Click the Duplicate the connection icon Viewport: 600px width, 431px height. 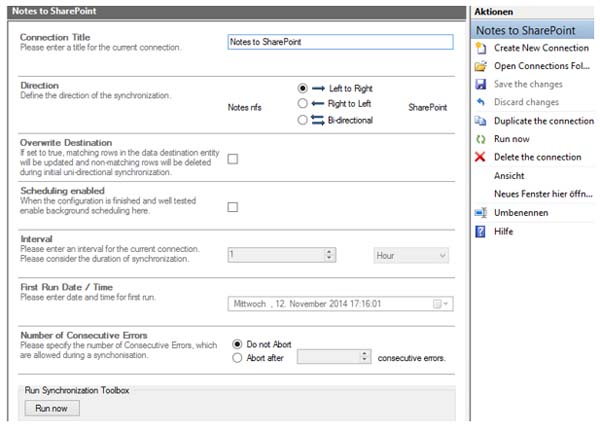coord(481,120)
